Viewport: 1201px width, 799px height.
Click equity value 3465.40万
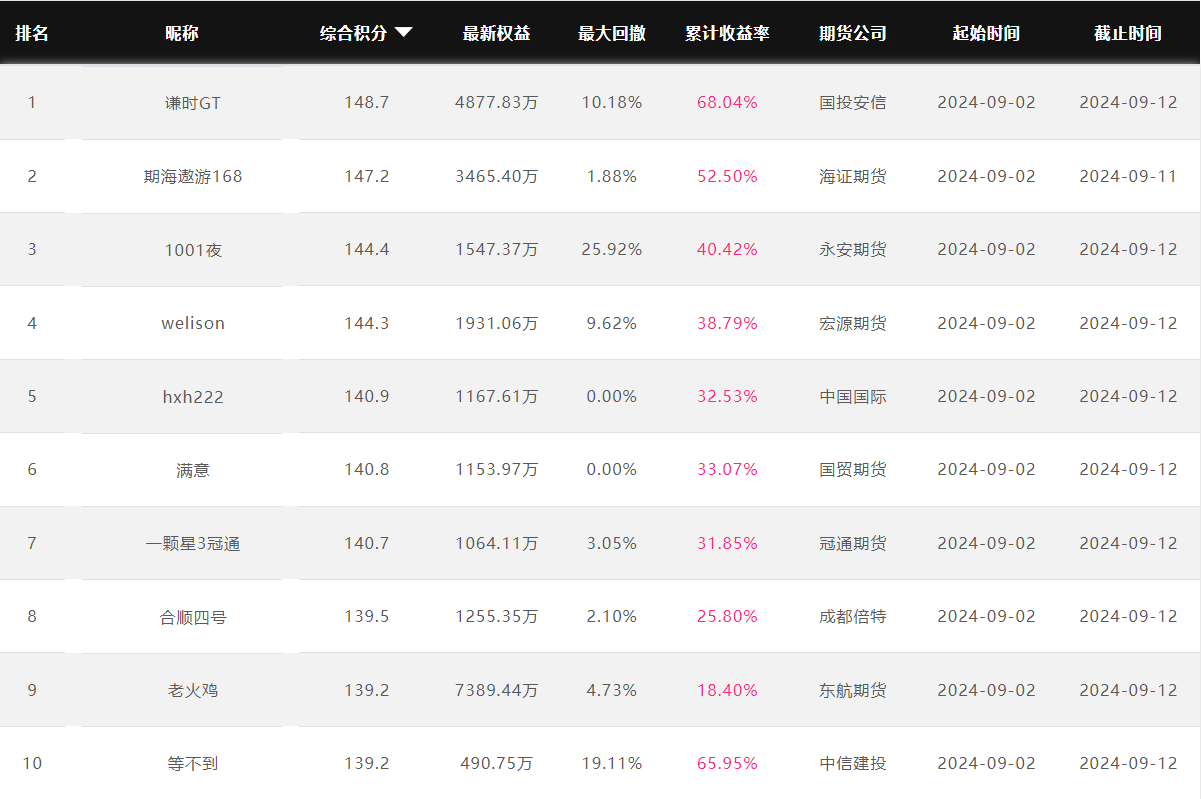click(x=497, y=176)
